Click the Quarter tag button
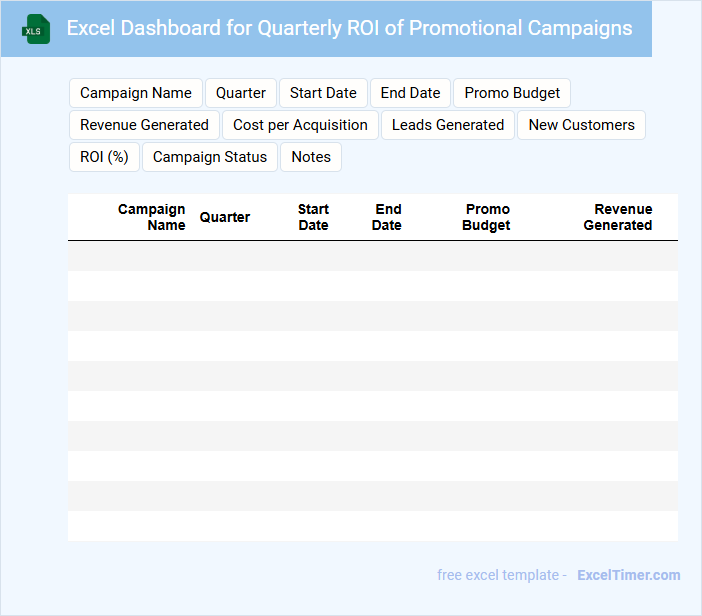Image resolution: width=702 pixels, height=616 pixels. 241,93
